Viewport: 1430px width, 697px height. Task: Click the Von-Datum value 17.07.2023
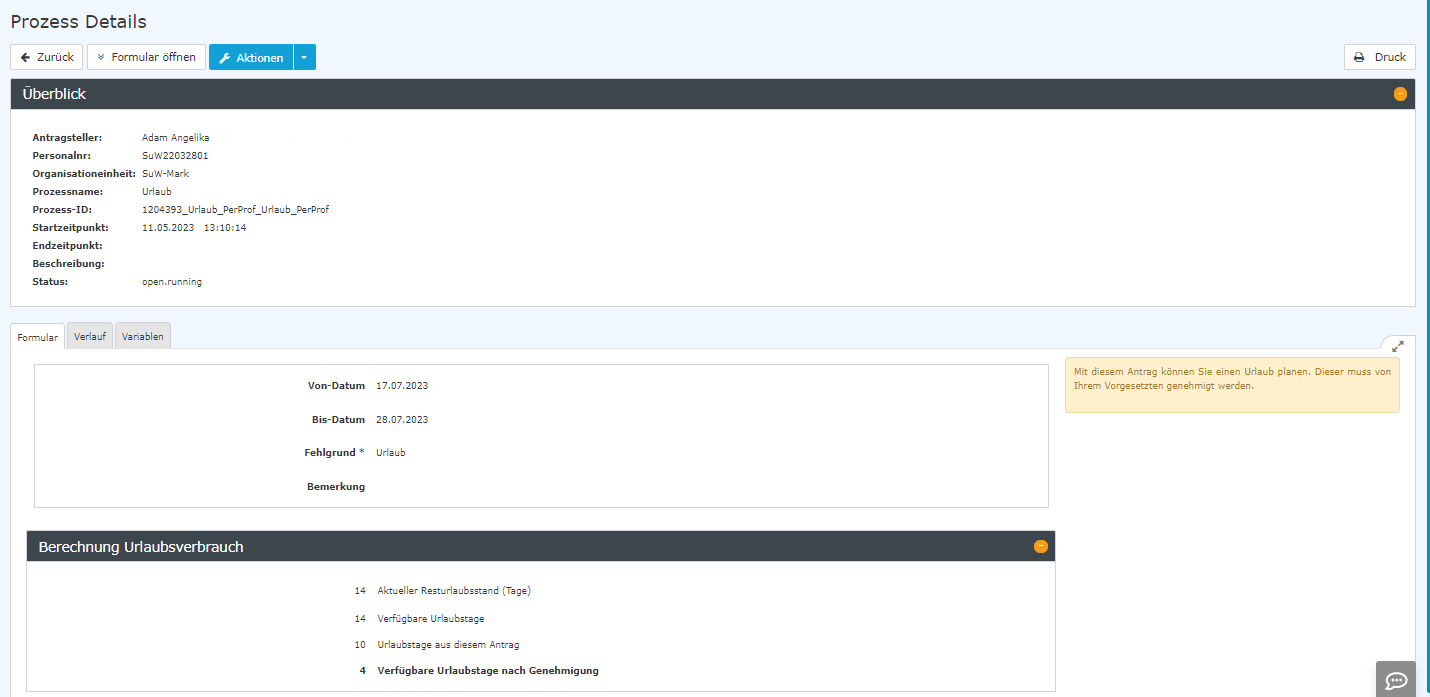coord(402,385)
